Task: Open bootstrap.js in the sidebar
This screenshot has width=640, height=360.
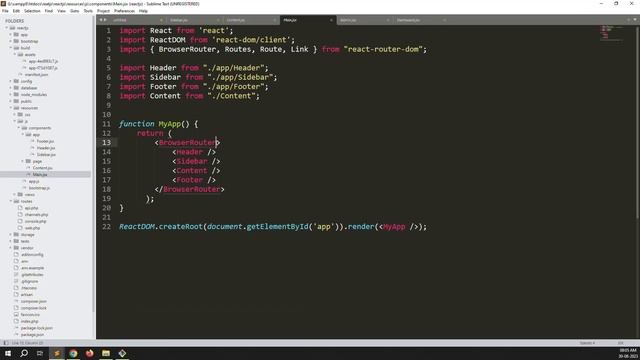Action: click(x=39, y=188)
